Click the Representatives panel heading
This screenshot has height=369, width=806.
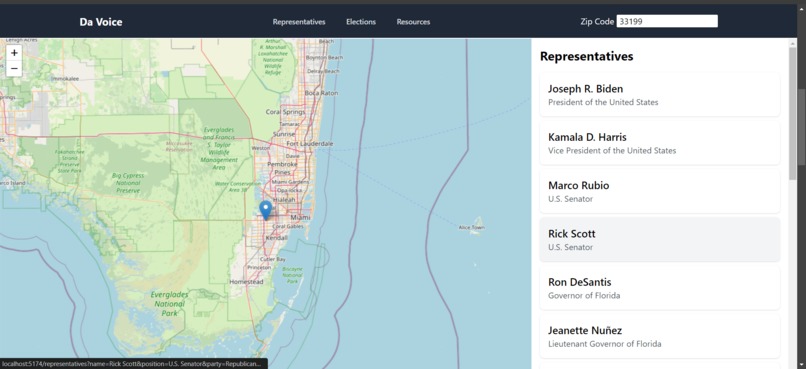[587, 56]
